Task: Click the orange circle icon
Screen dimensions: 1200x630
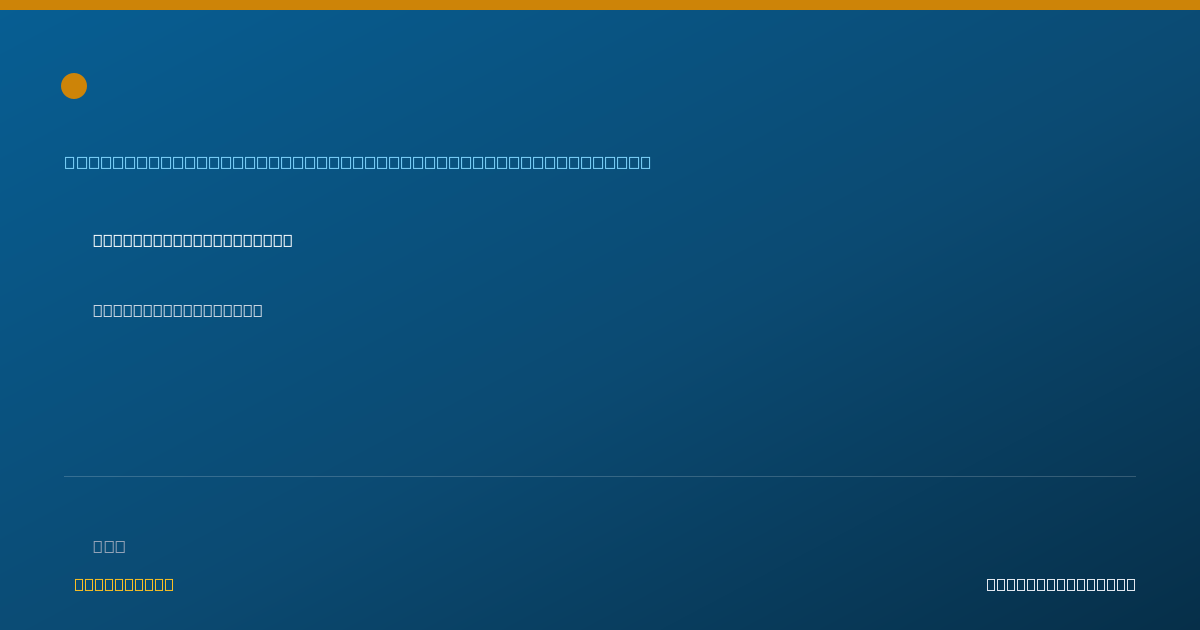Action: tap(74, 86)
